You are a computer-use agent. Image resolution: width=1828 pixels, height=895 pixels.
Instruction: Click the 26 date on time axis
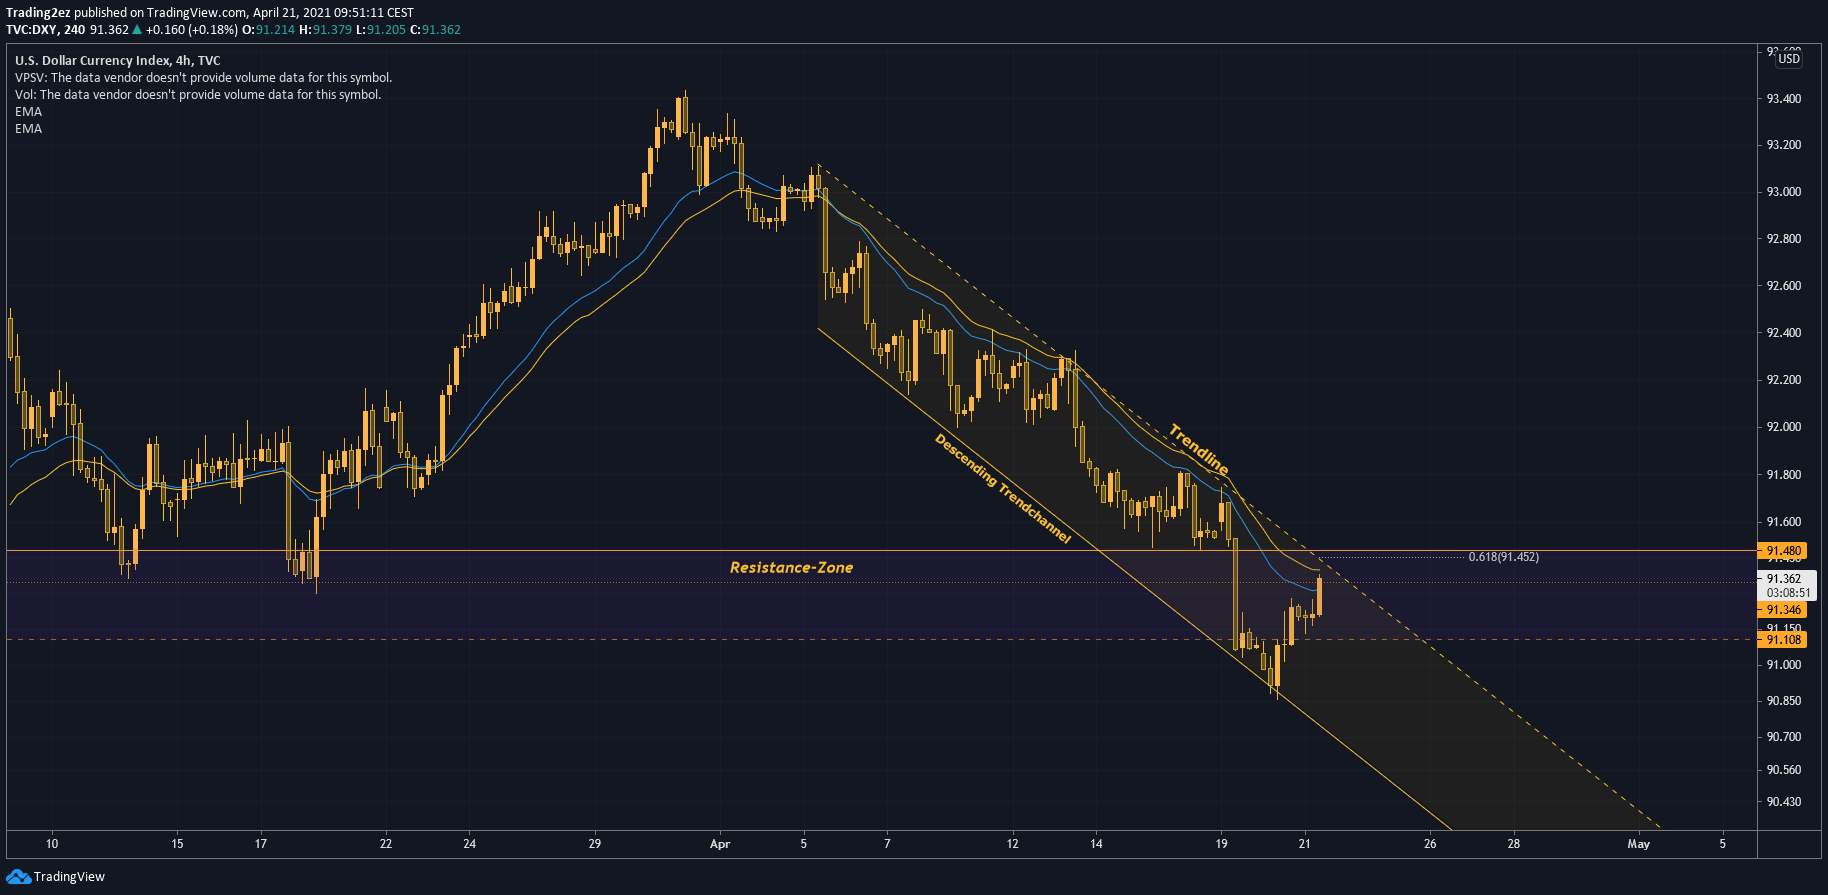pyautogui.click(x=1430, y=844)
